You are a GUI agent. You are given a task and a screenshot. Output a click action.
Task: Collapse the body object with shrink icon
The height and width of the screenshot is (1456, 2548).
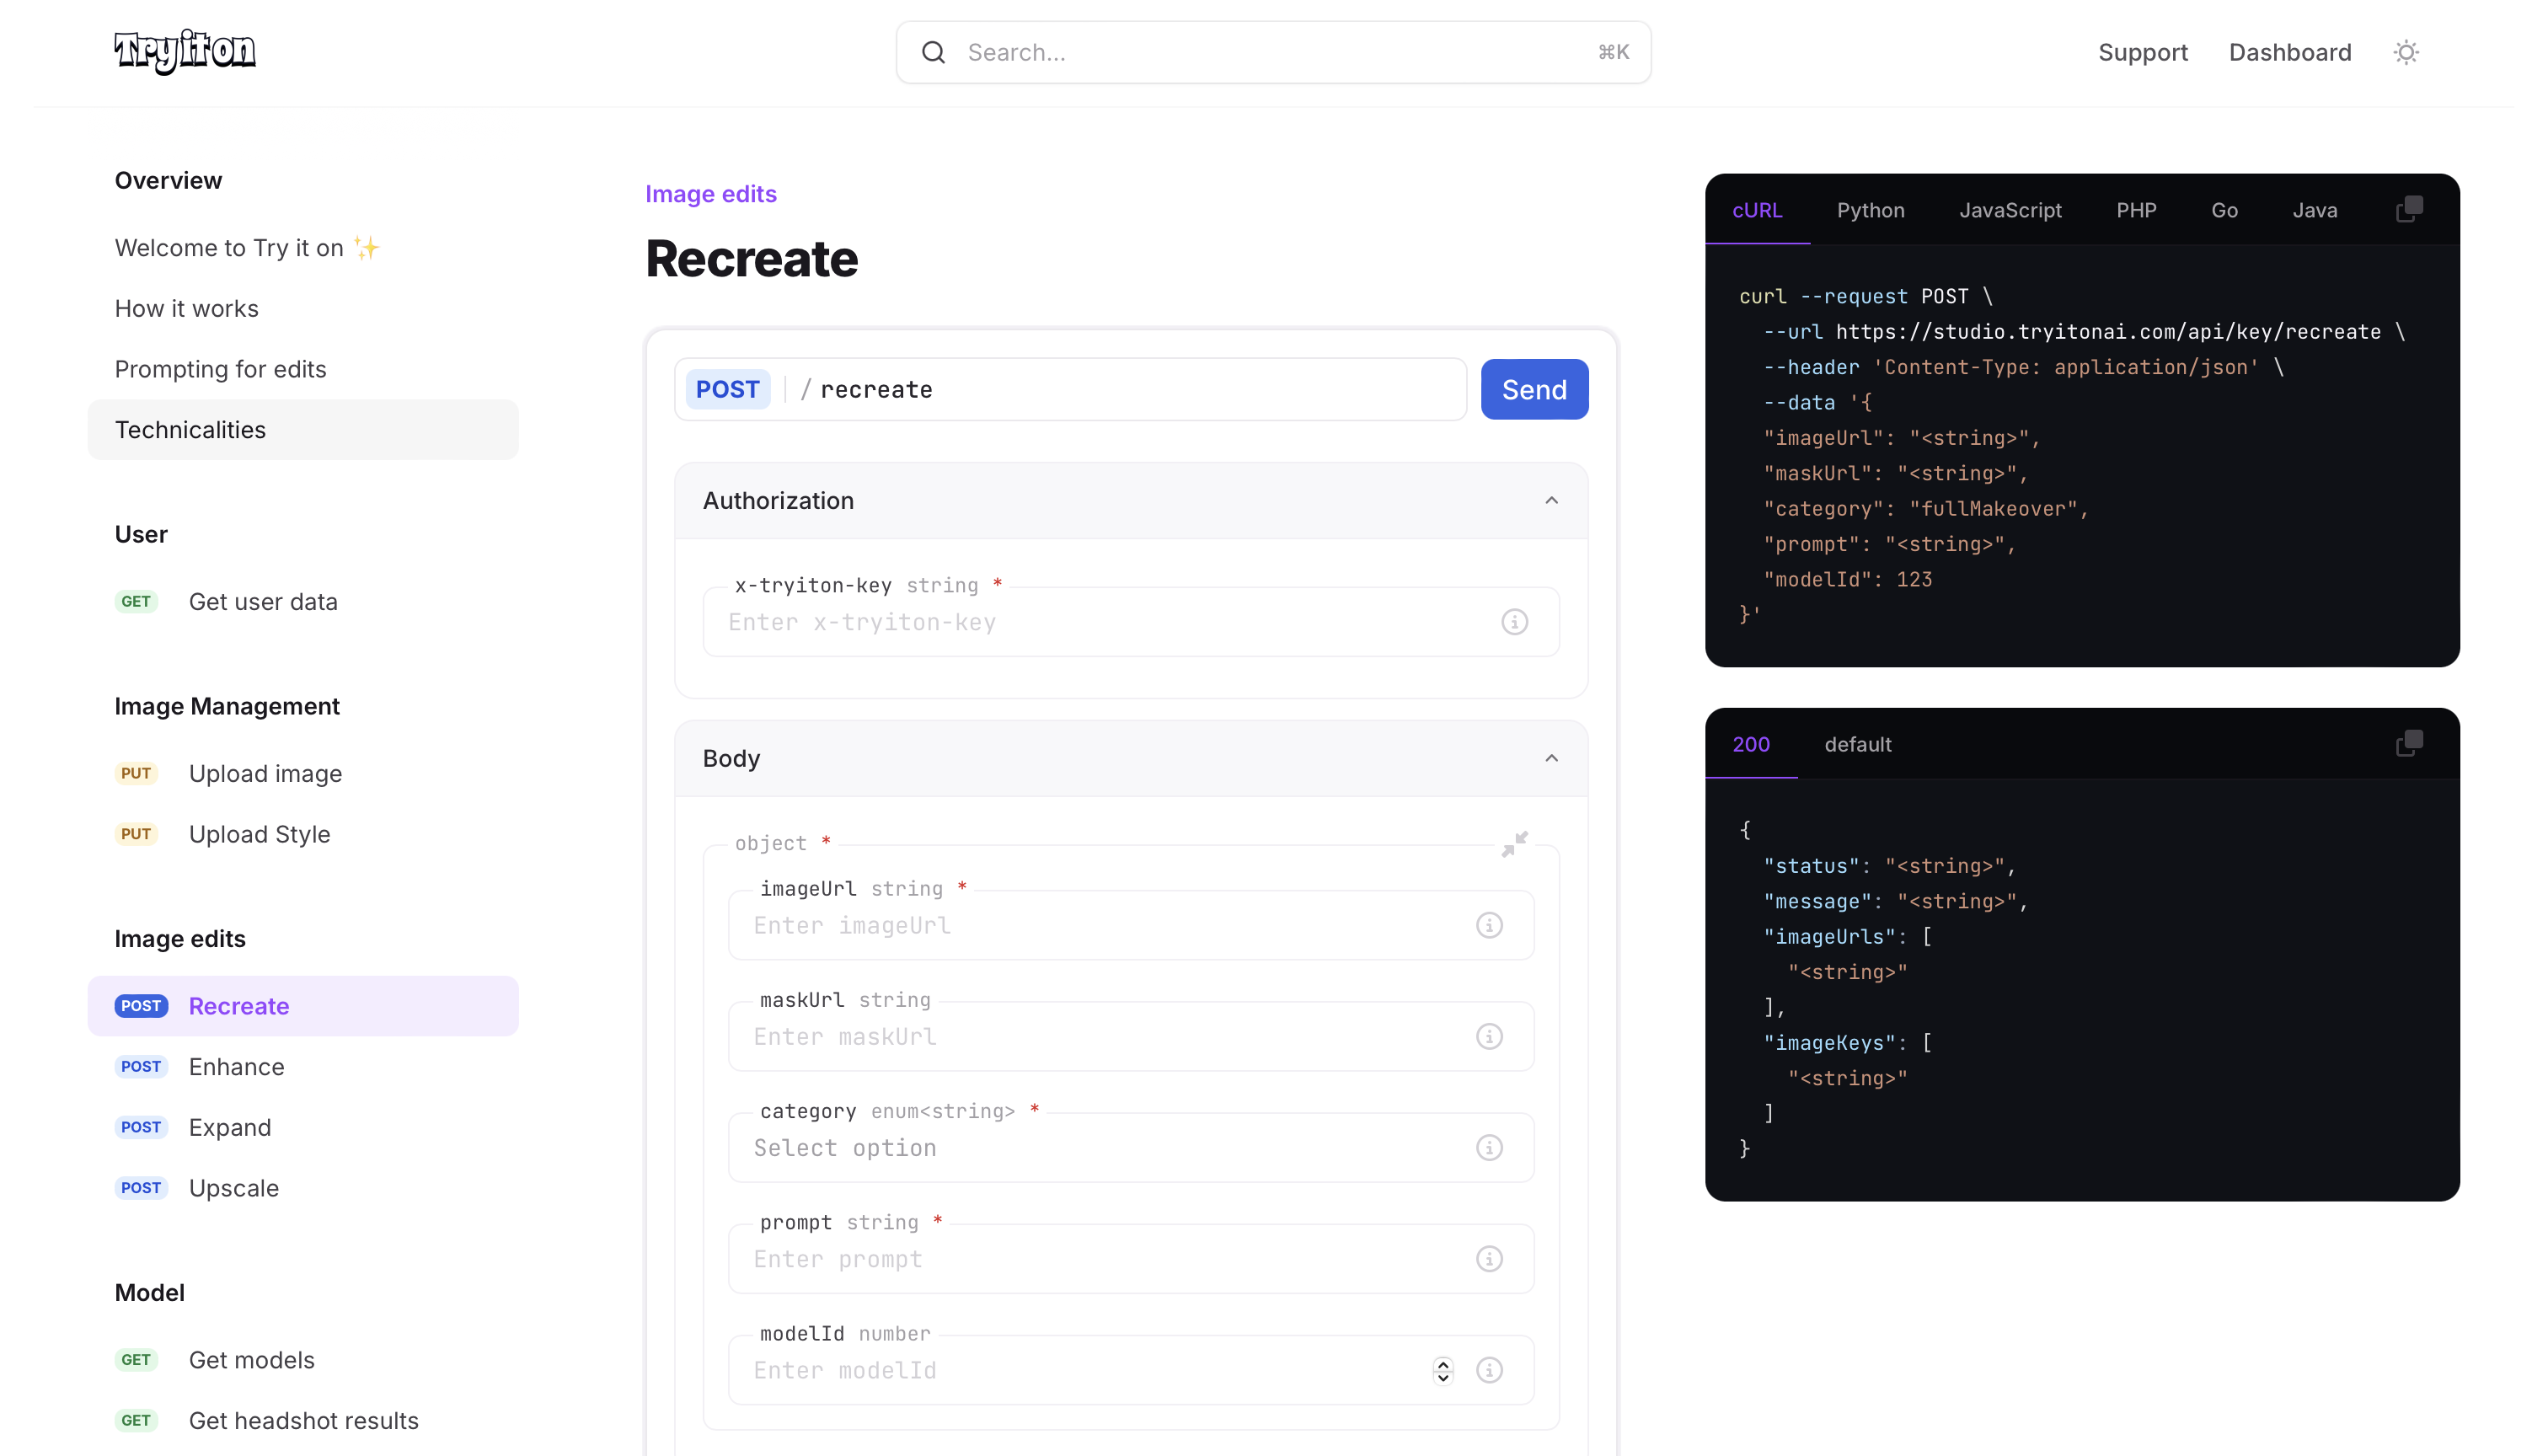pos(1514,843)
